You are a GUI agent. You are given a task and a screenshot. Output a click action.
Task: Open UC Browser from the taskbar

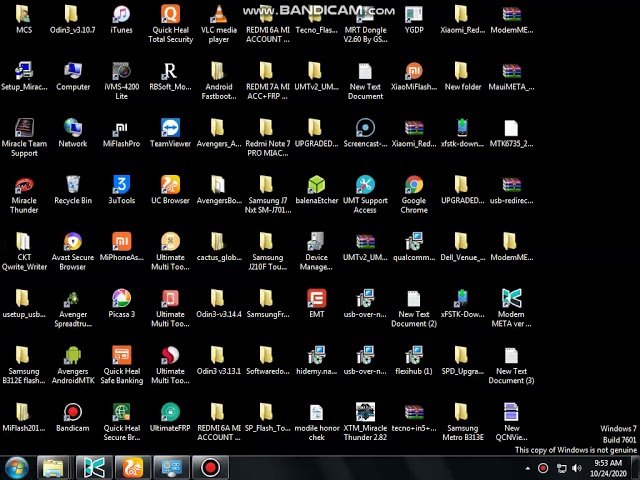[133, 468]
